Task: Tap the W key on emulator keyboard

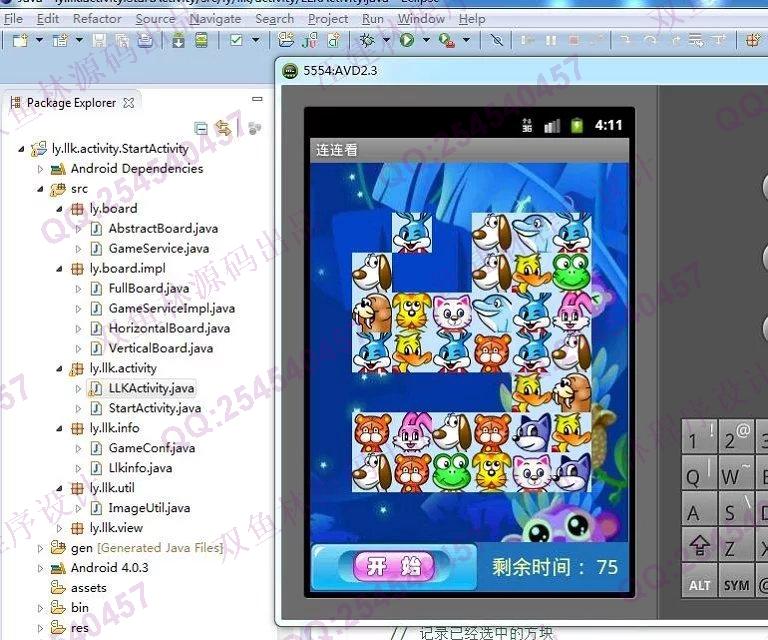Action: pyautogui.click(x=735, y=473)
